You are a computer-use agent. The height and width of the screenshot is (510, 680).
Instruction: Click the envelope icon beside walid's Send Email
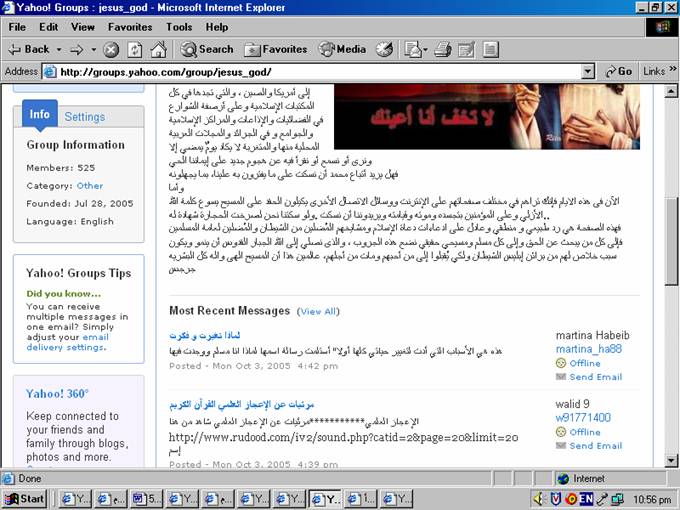[x=561, y=446]
